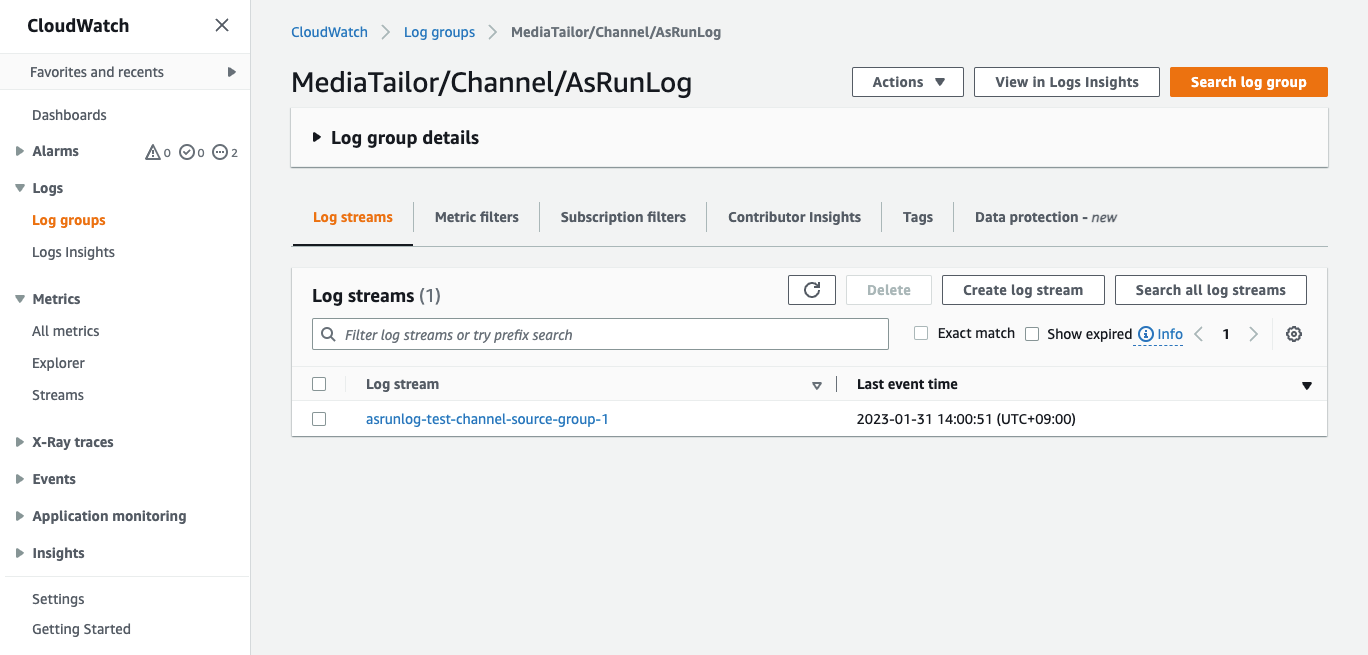Refresh the log streams list

click(812, 290)
